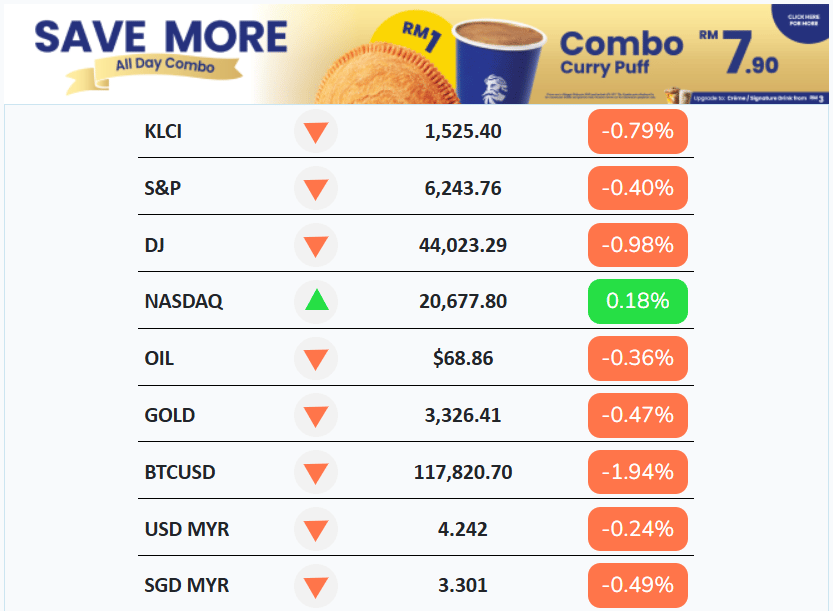Viewport: 833px width, 611px height.
Task: Select the NASDAQ row label
Action: pos(184,301)
